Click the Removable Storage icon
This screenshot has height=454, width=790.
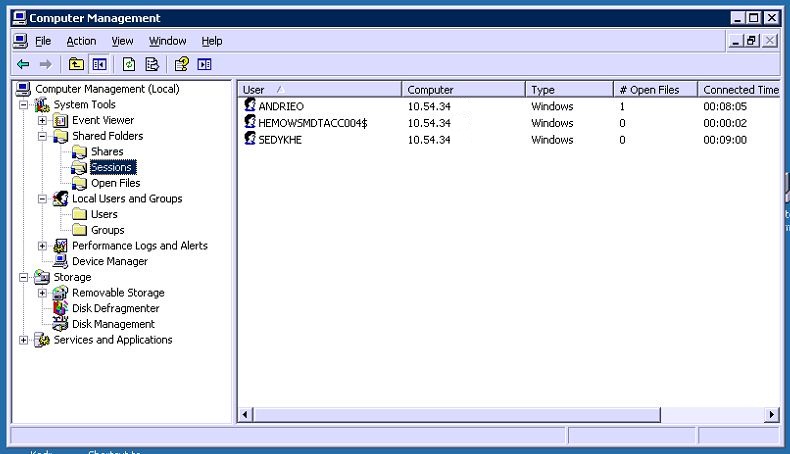[60, 293]
